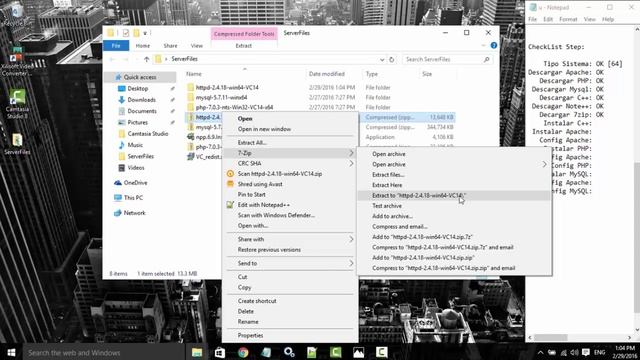Open the address bar history dropdown
This screenshot has width=640, height=360.
tap(382, 60)
